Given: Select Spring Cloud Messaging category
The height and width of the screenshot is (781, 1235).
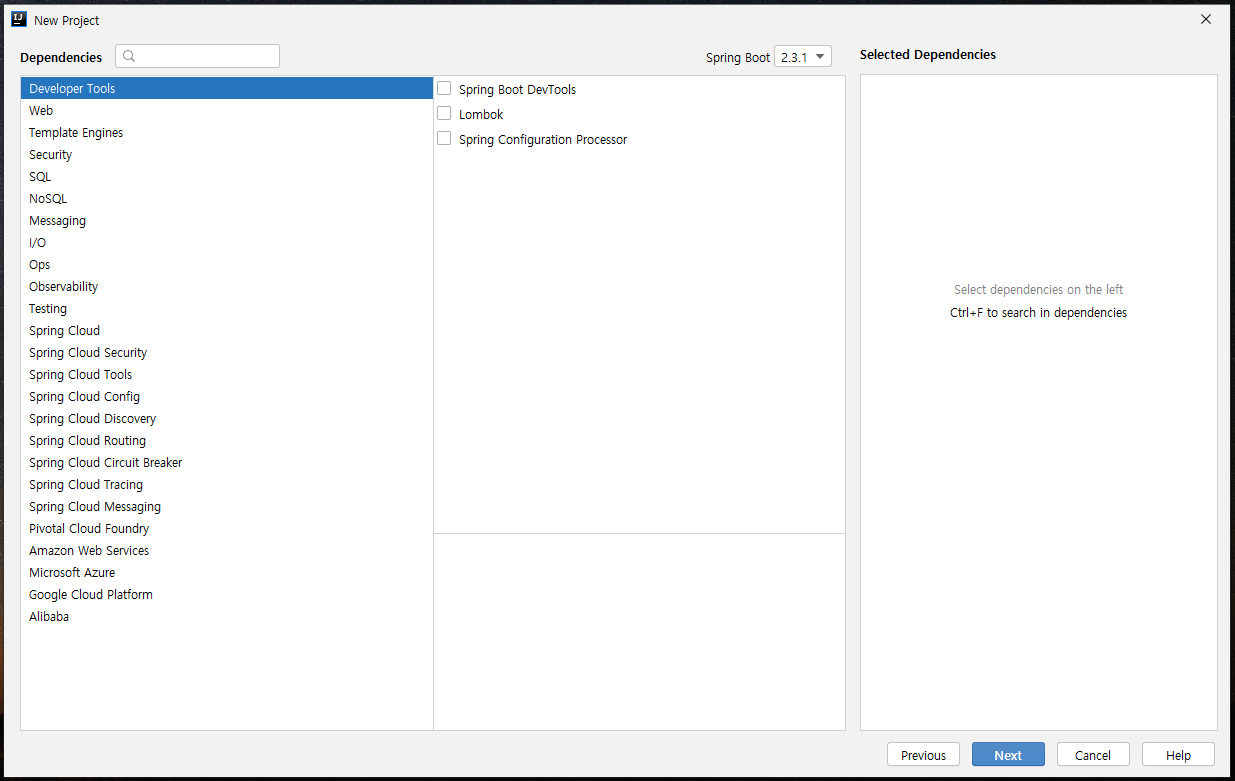Looking at the screenshot, I should 227,506.
